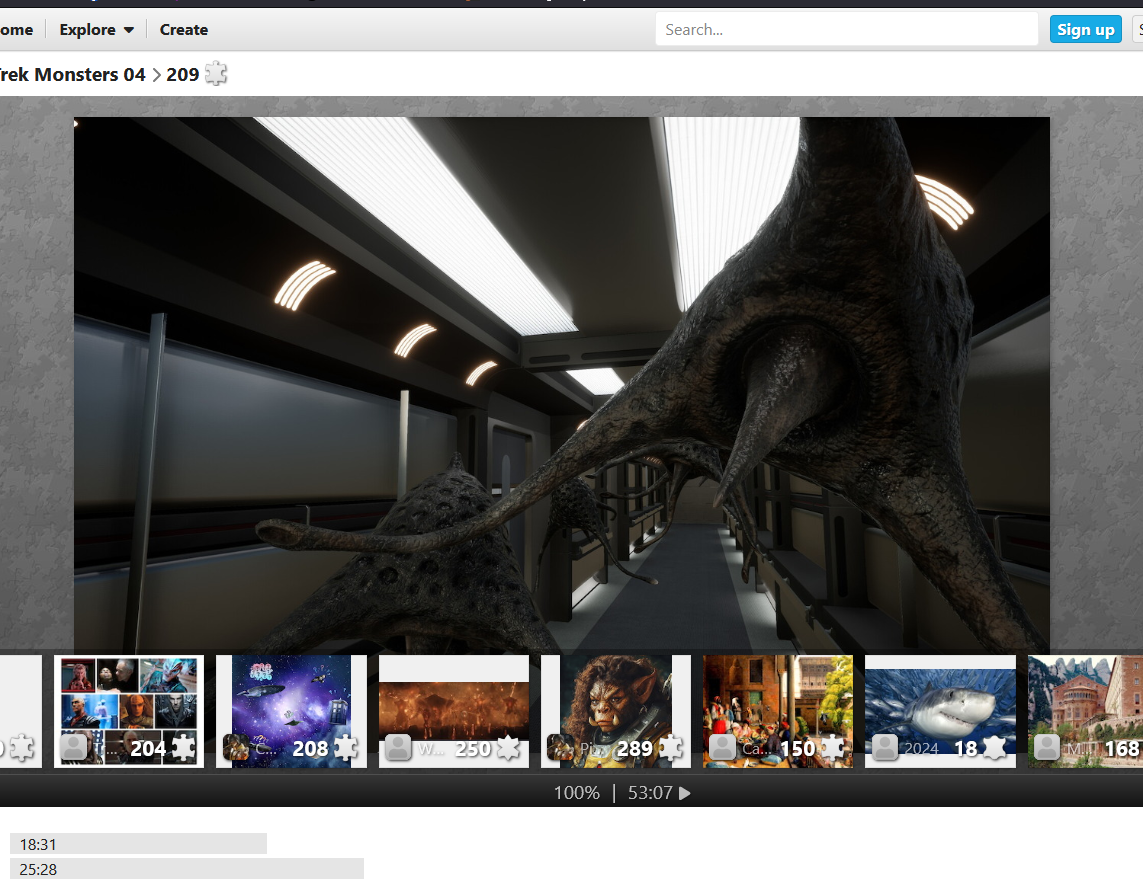Click the user avatar on the 204 thumbnail

74,748
